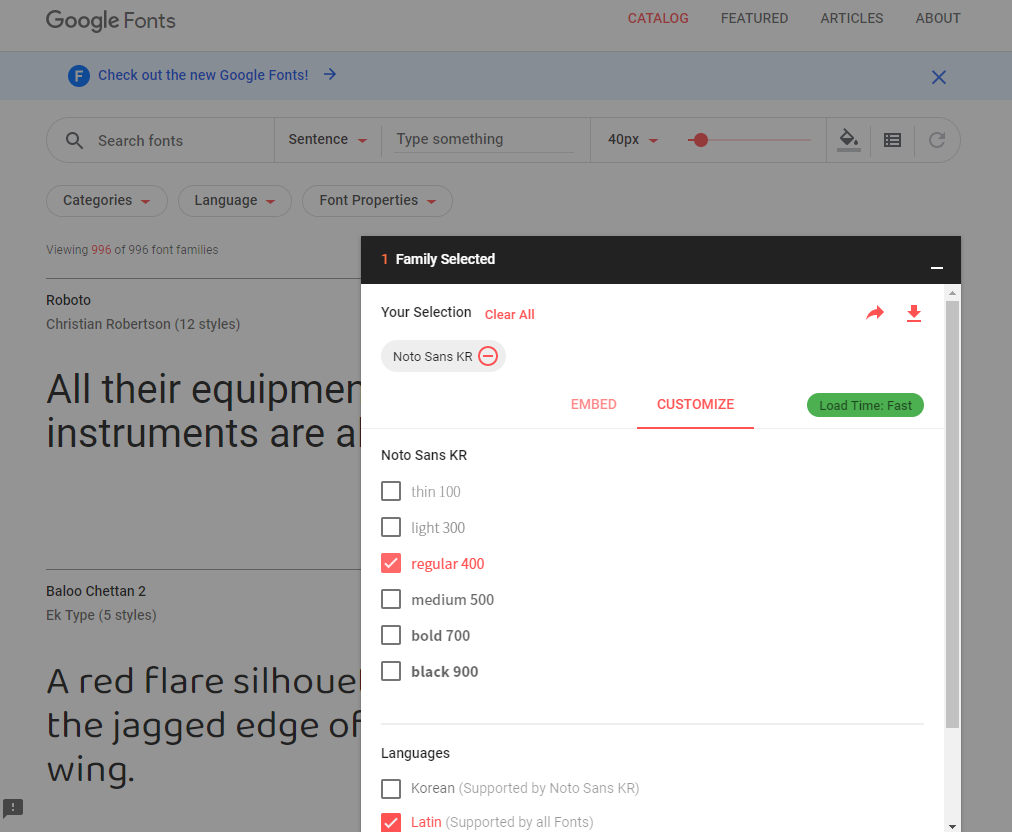Check the Korean language option

pyautogui.click(x=390, y=788)
